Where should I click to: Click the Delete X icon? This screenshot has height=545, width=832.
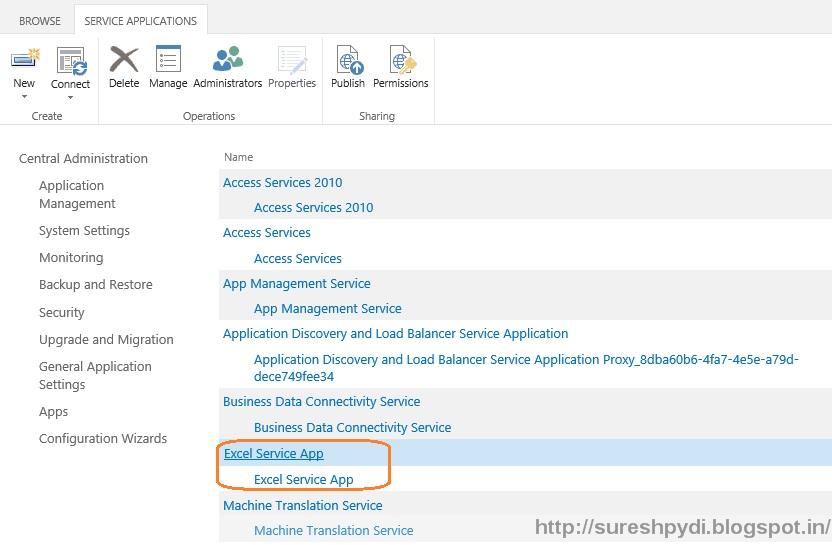pos(124,58)
